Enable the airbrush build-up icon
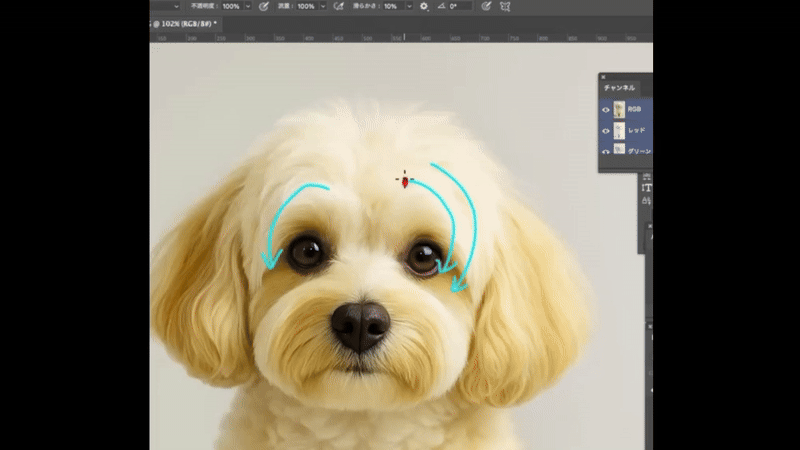Screen dimensions: 800x450 pyautogui.click(x=338, y=6)
